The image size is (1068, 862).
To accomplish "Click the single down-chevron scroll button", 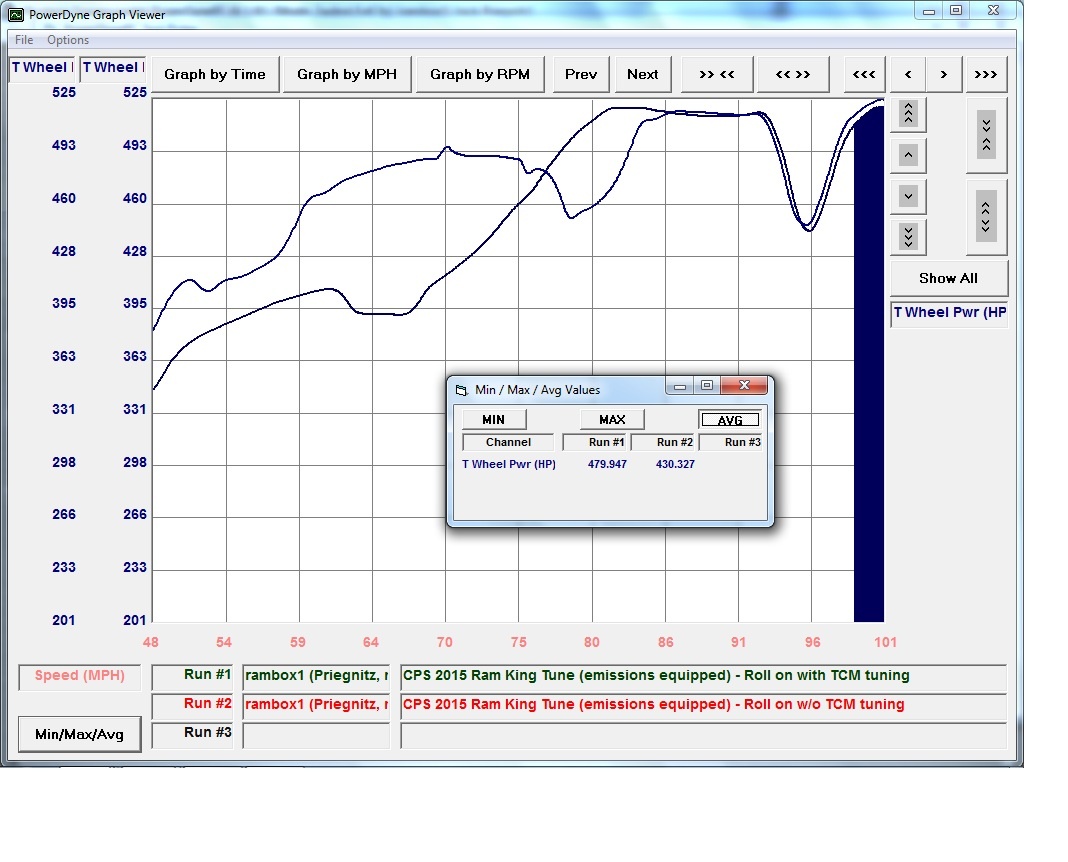I will click(x=908, y=196).
